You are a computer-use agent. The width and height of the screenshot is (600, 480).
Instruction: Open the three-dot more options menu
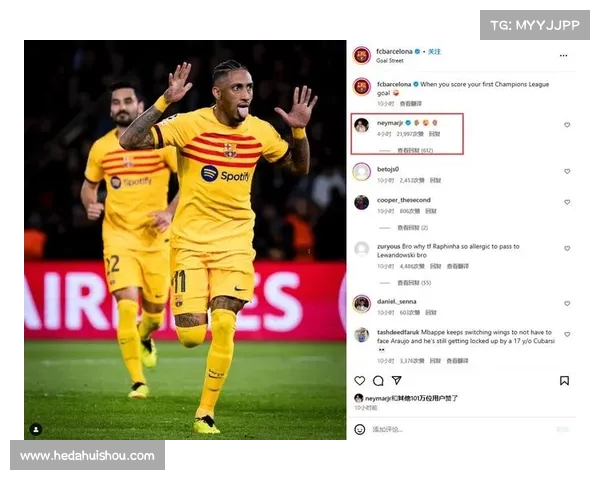pos(563,56)
